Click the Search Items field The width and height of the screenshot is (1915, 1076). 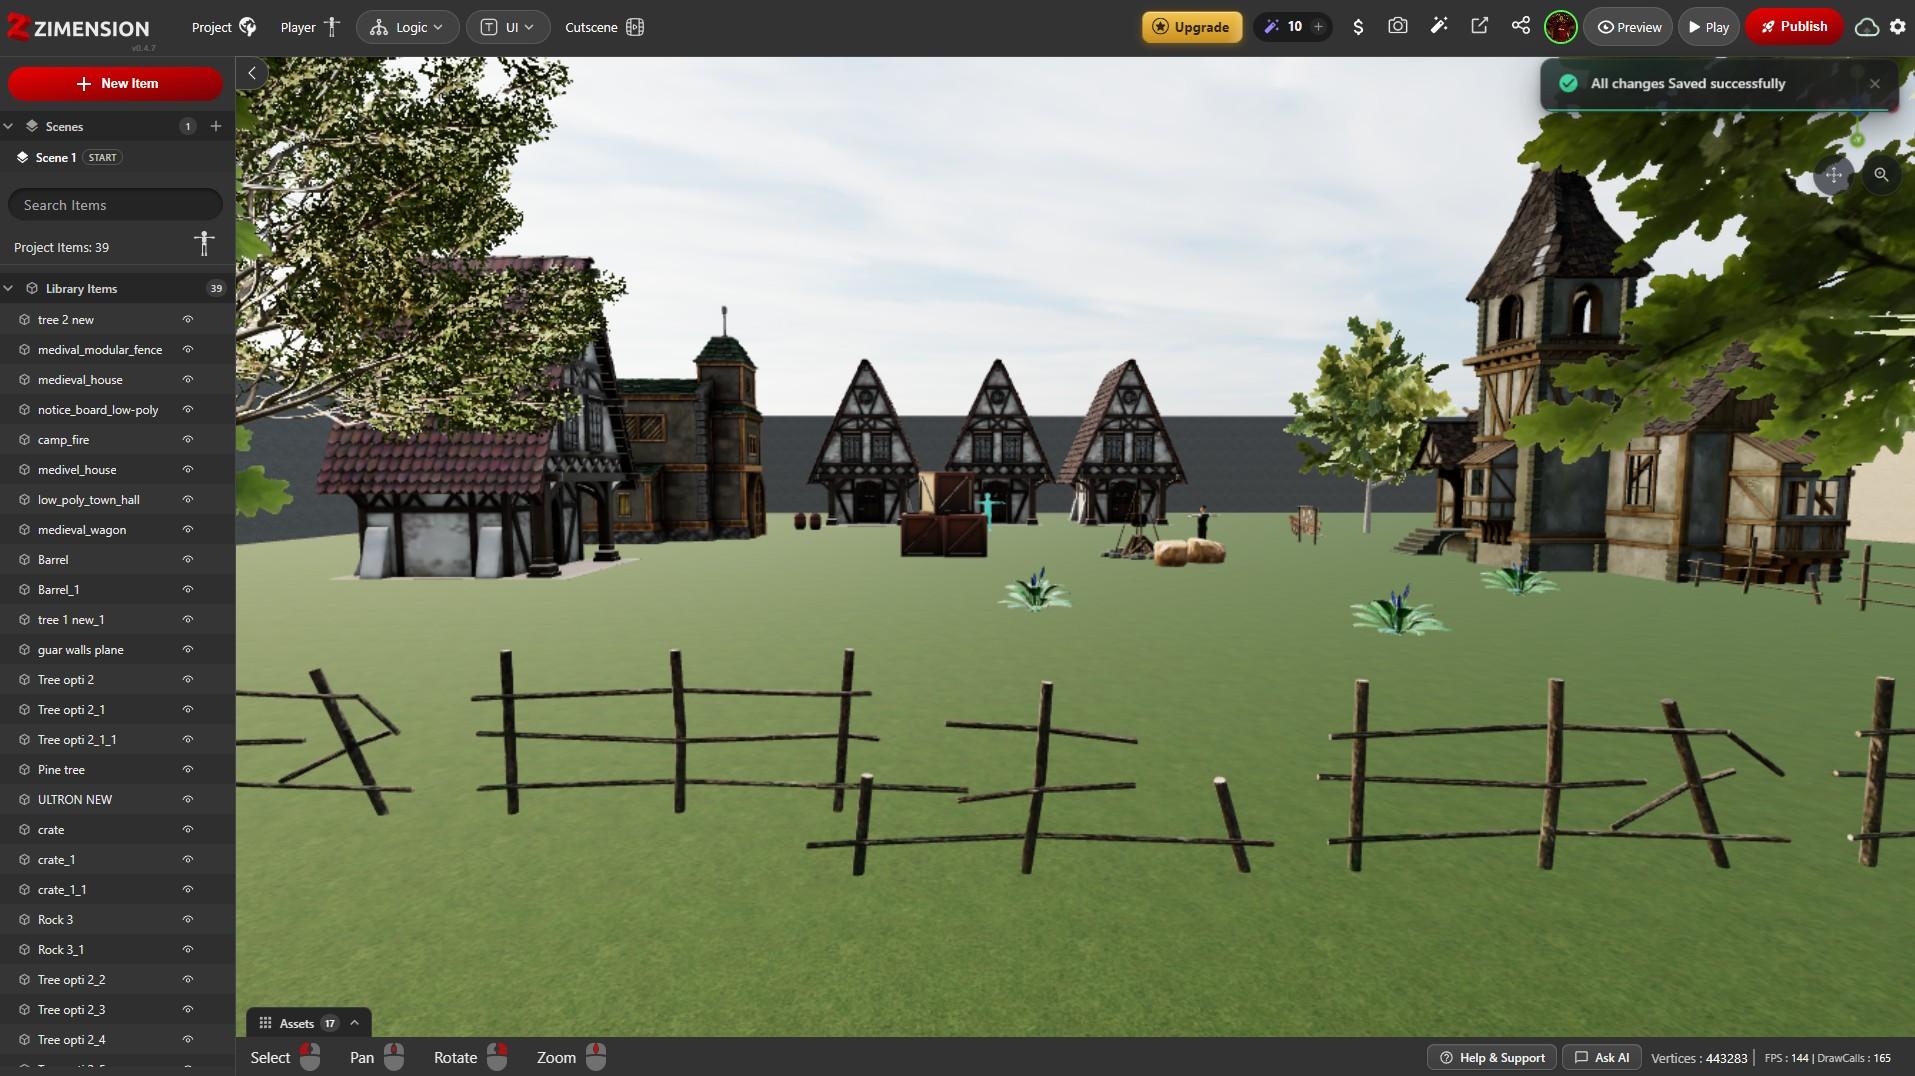point(115,205)
